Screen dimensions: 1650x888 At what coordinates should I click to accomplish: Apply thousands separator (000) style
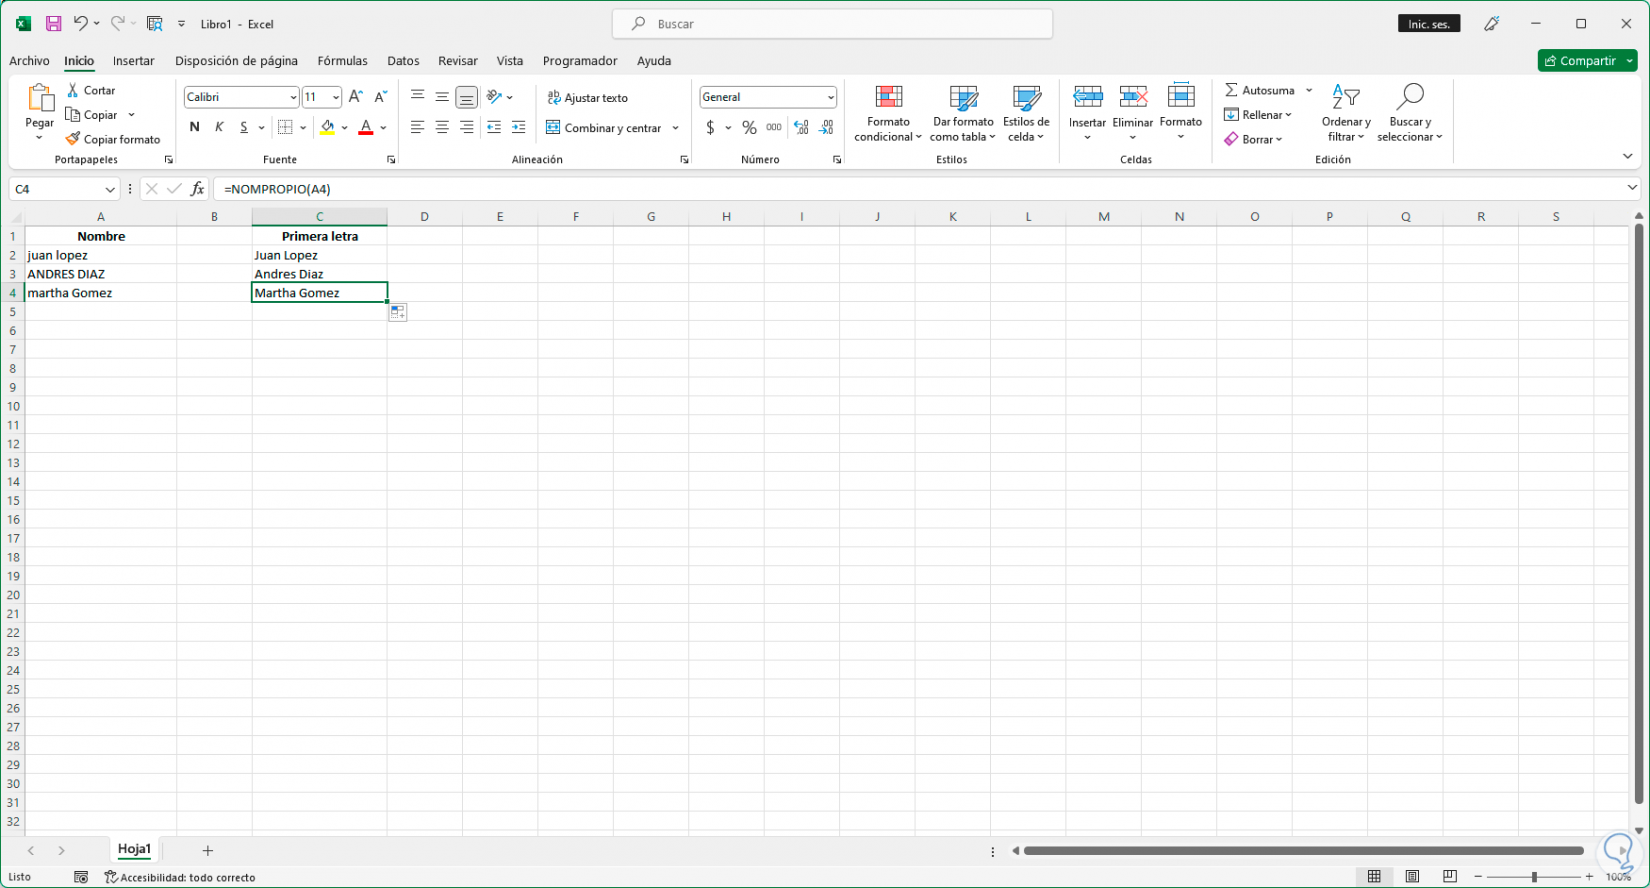[774, 127]
